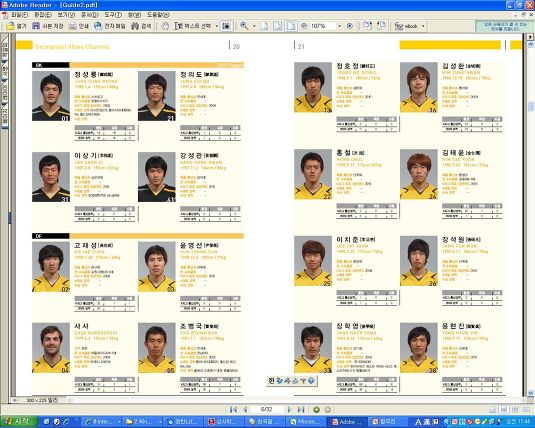535x428 pixels.
Task: Select the text selection tool
Action: coord(193,26)
